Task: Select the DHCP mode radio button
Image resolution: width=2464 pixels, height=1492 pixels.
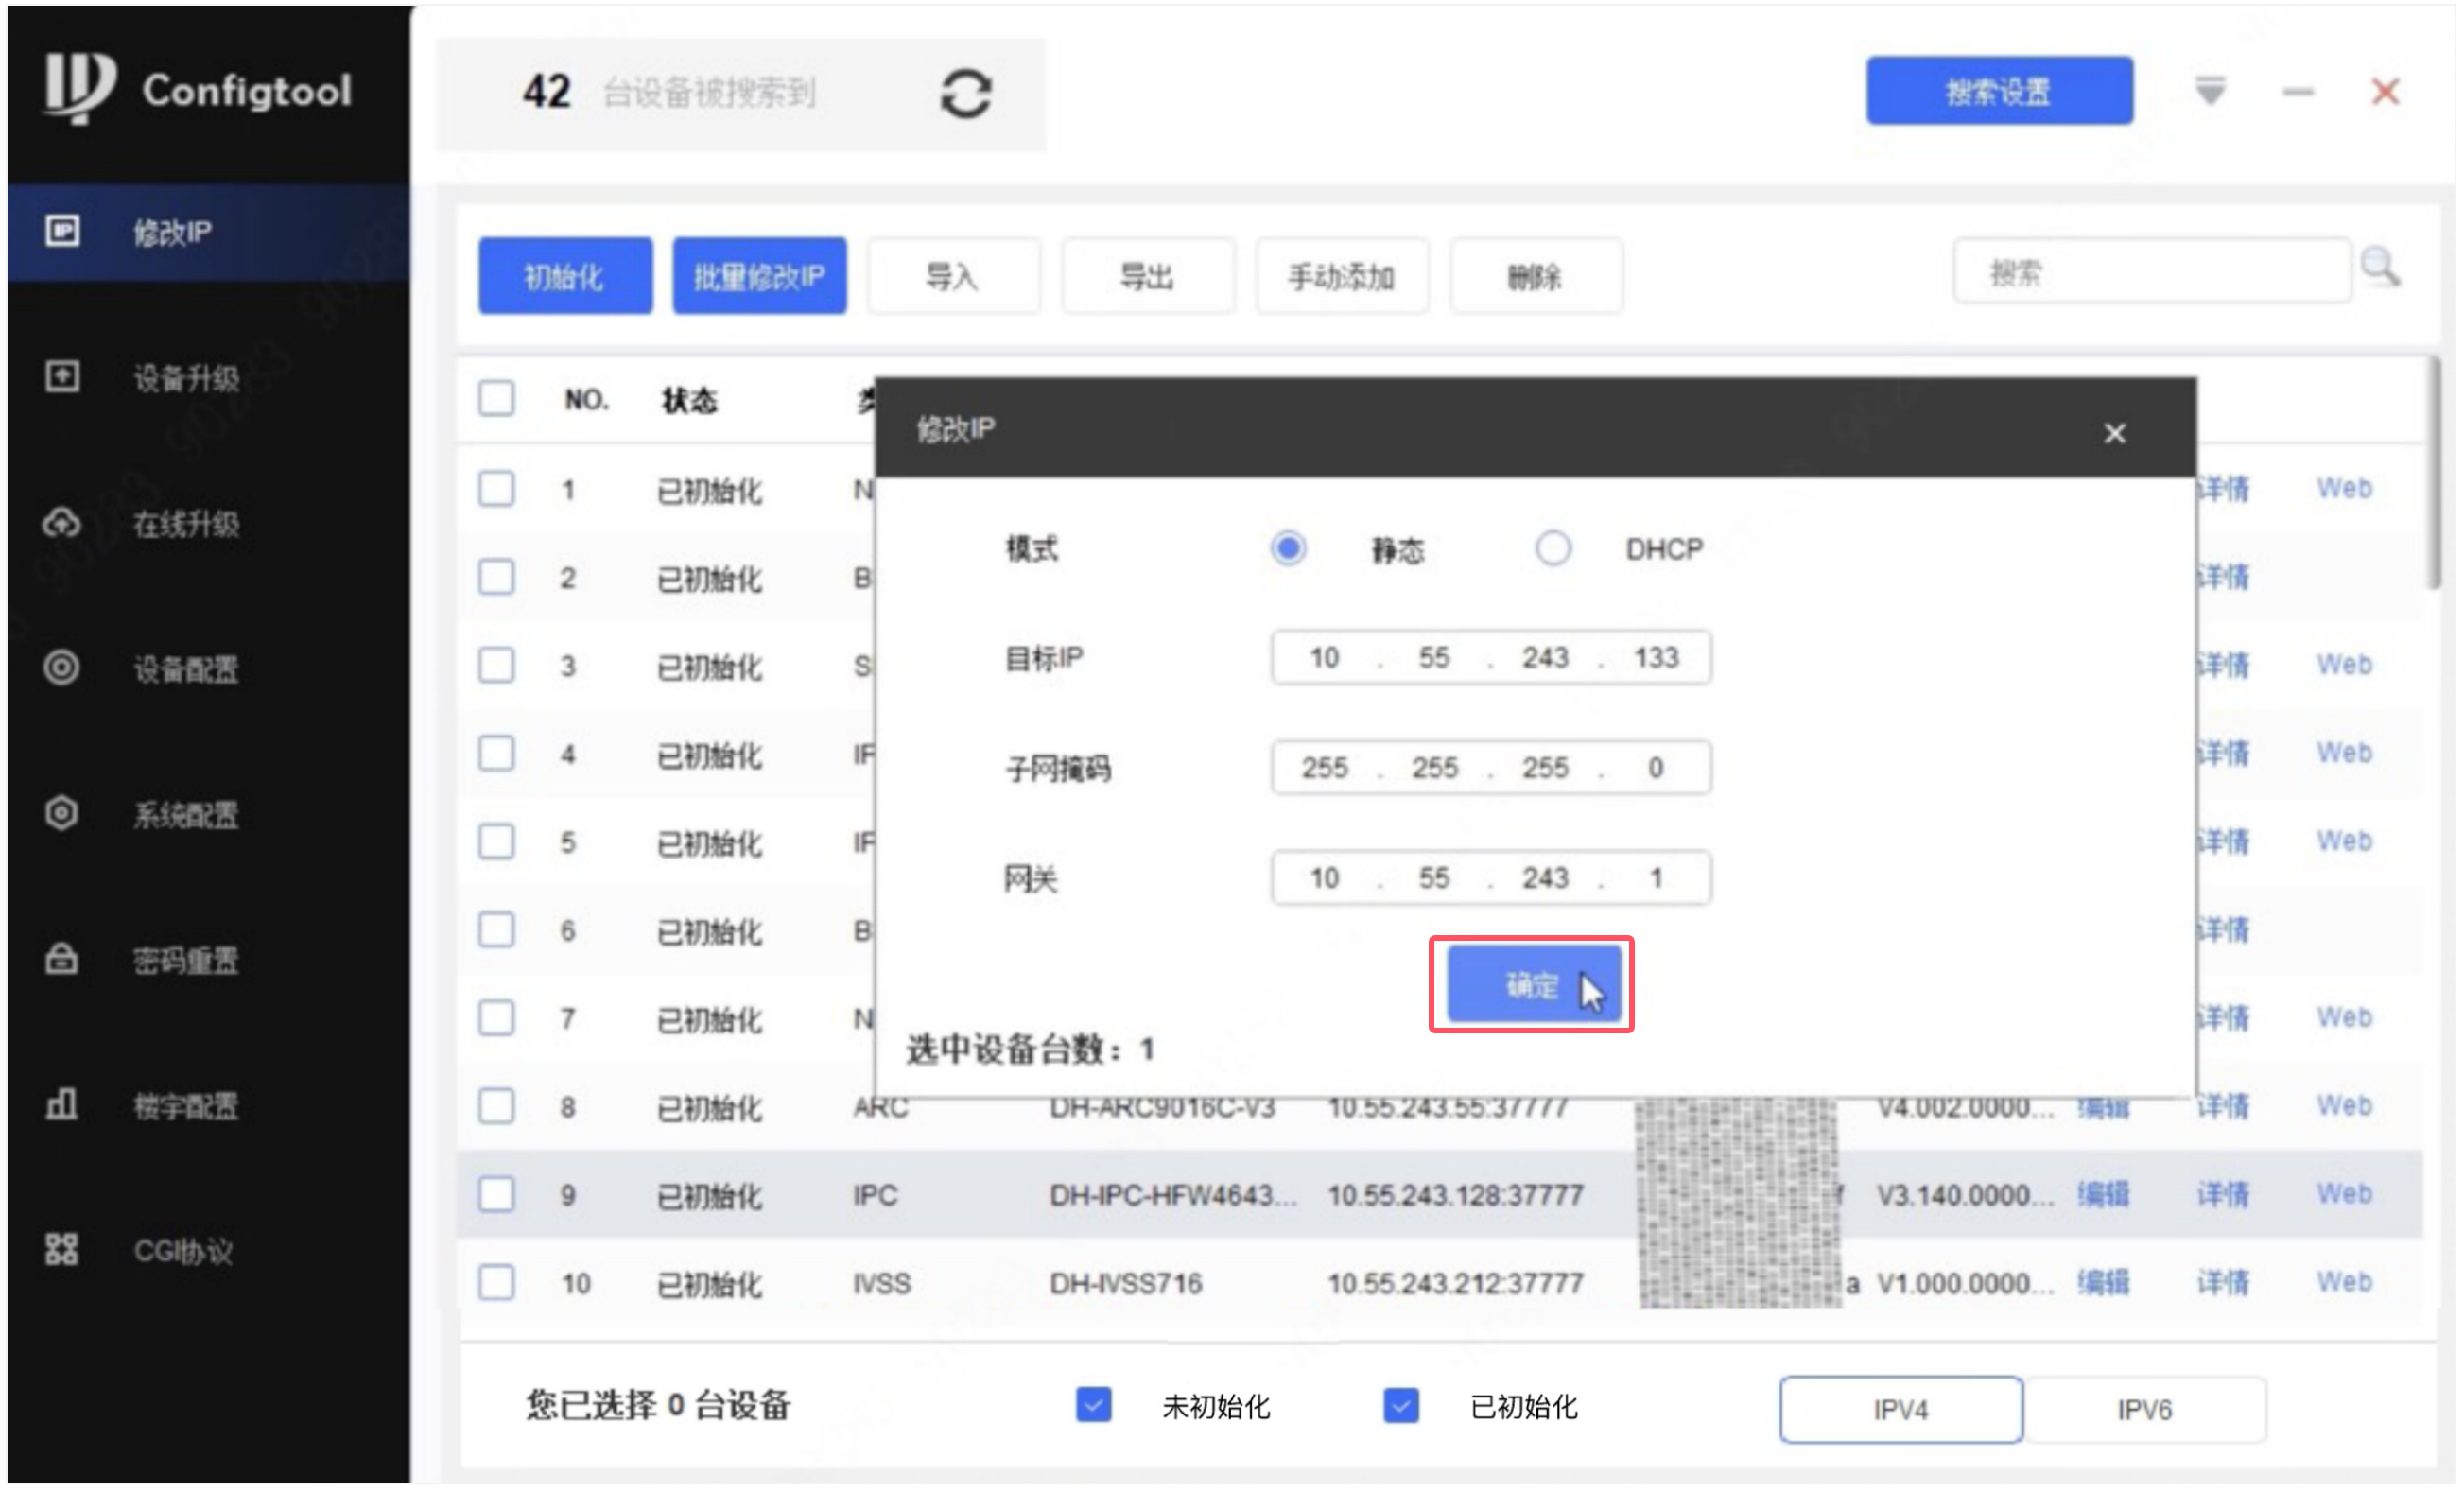Action: 1553,548
